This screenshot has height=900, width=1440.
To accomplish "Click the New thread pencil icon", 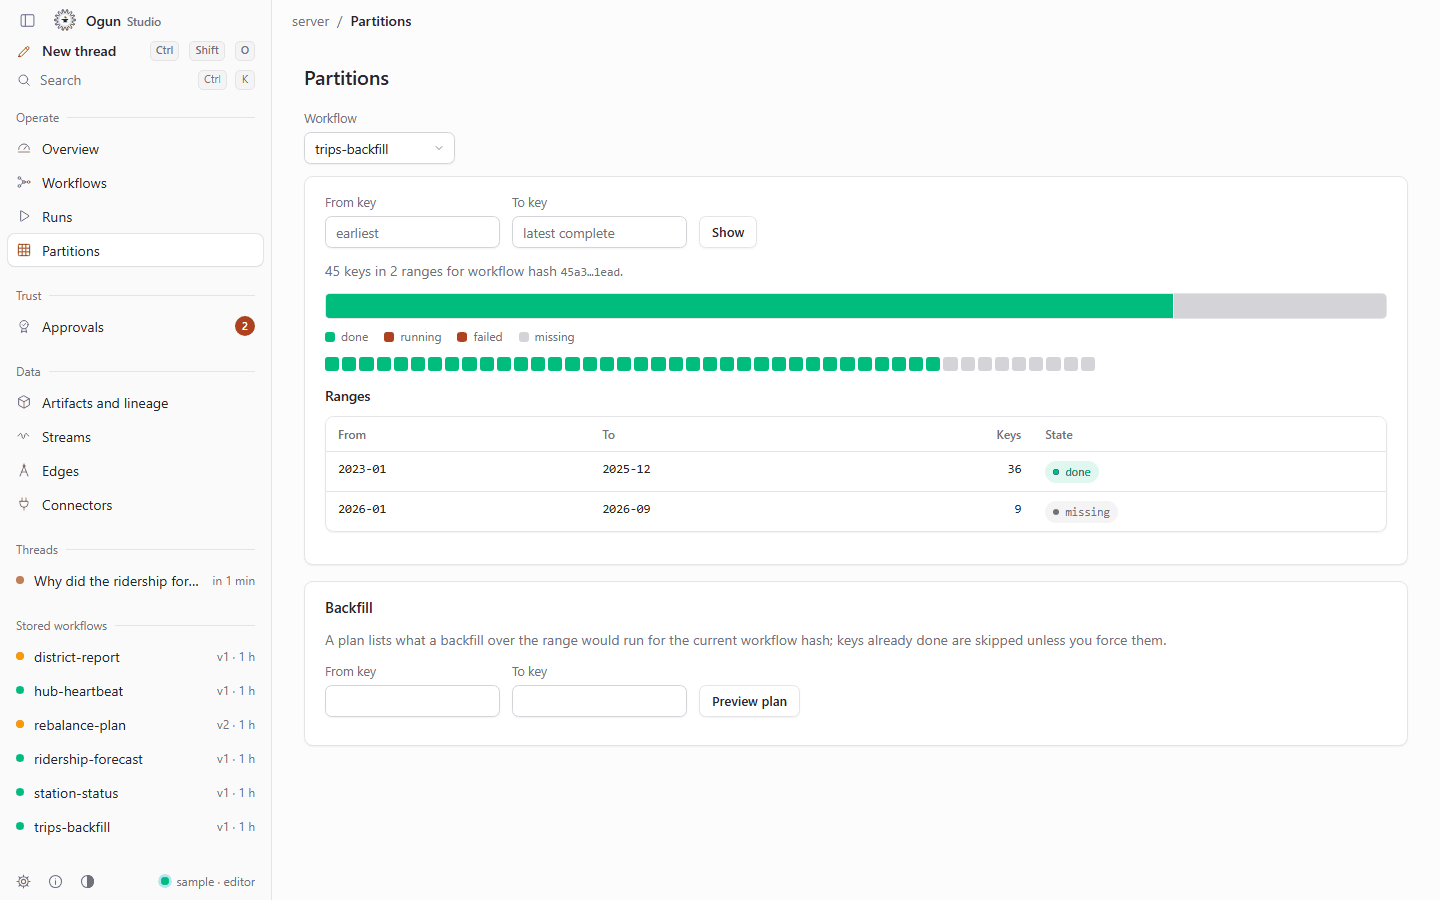I will point(24,51).
